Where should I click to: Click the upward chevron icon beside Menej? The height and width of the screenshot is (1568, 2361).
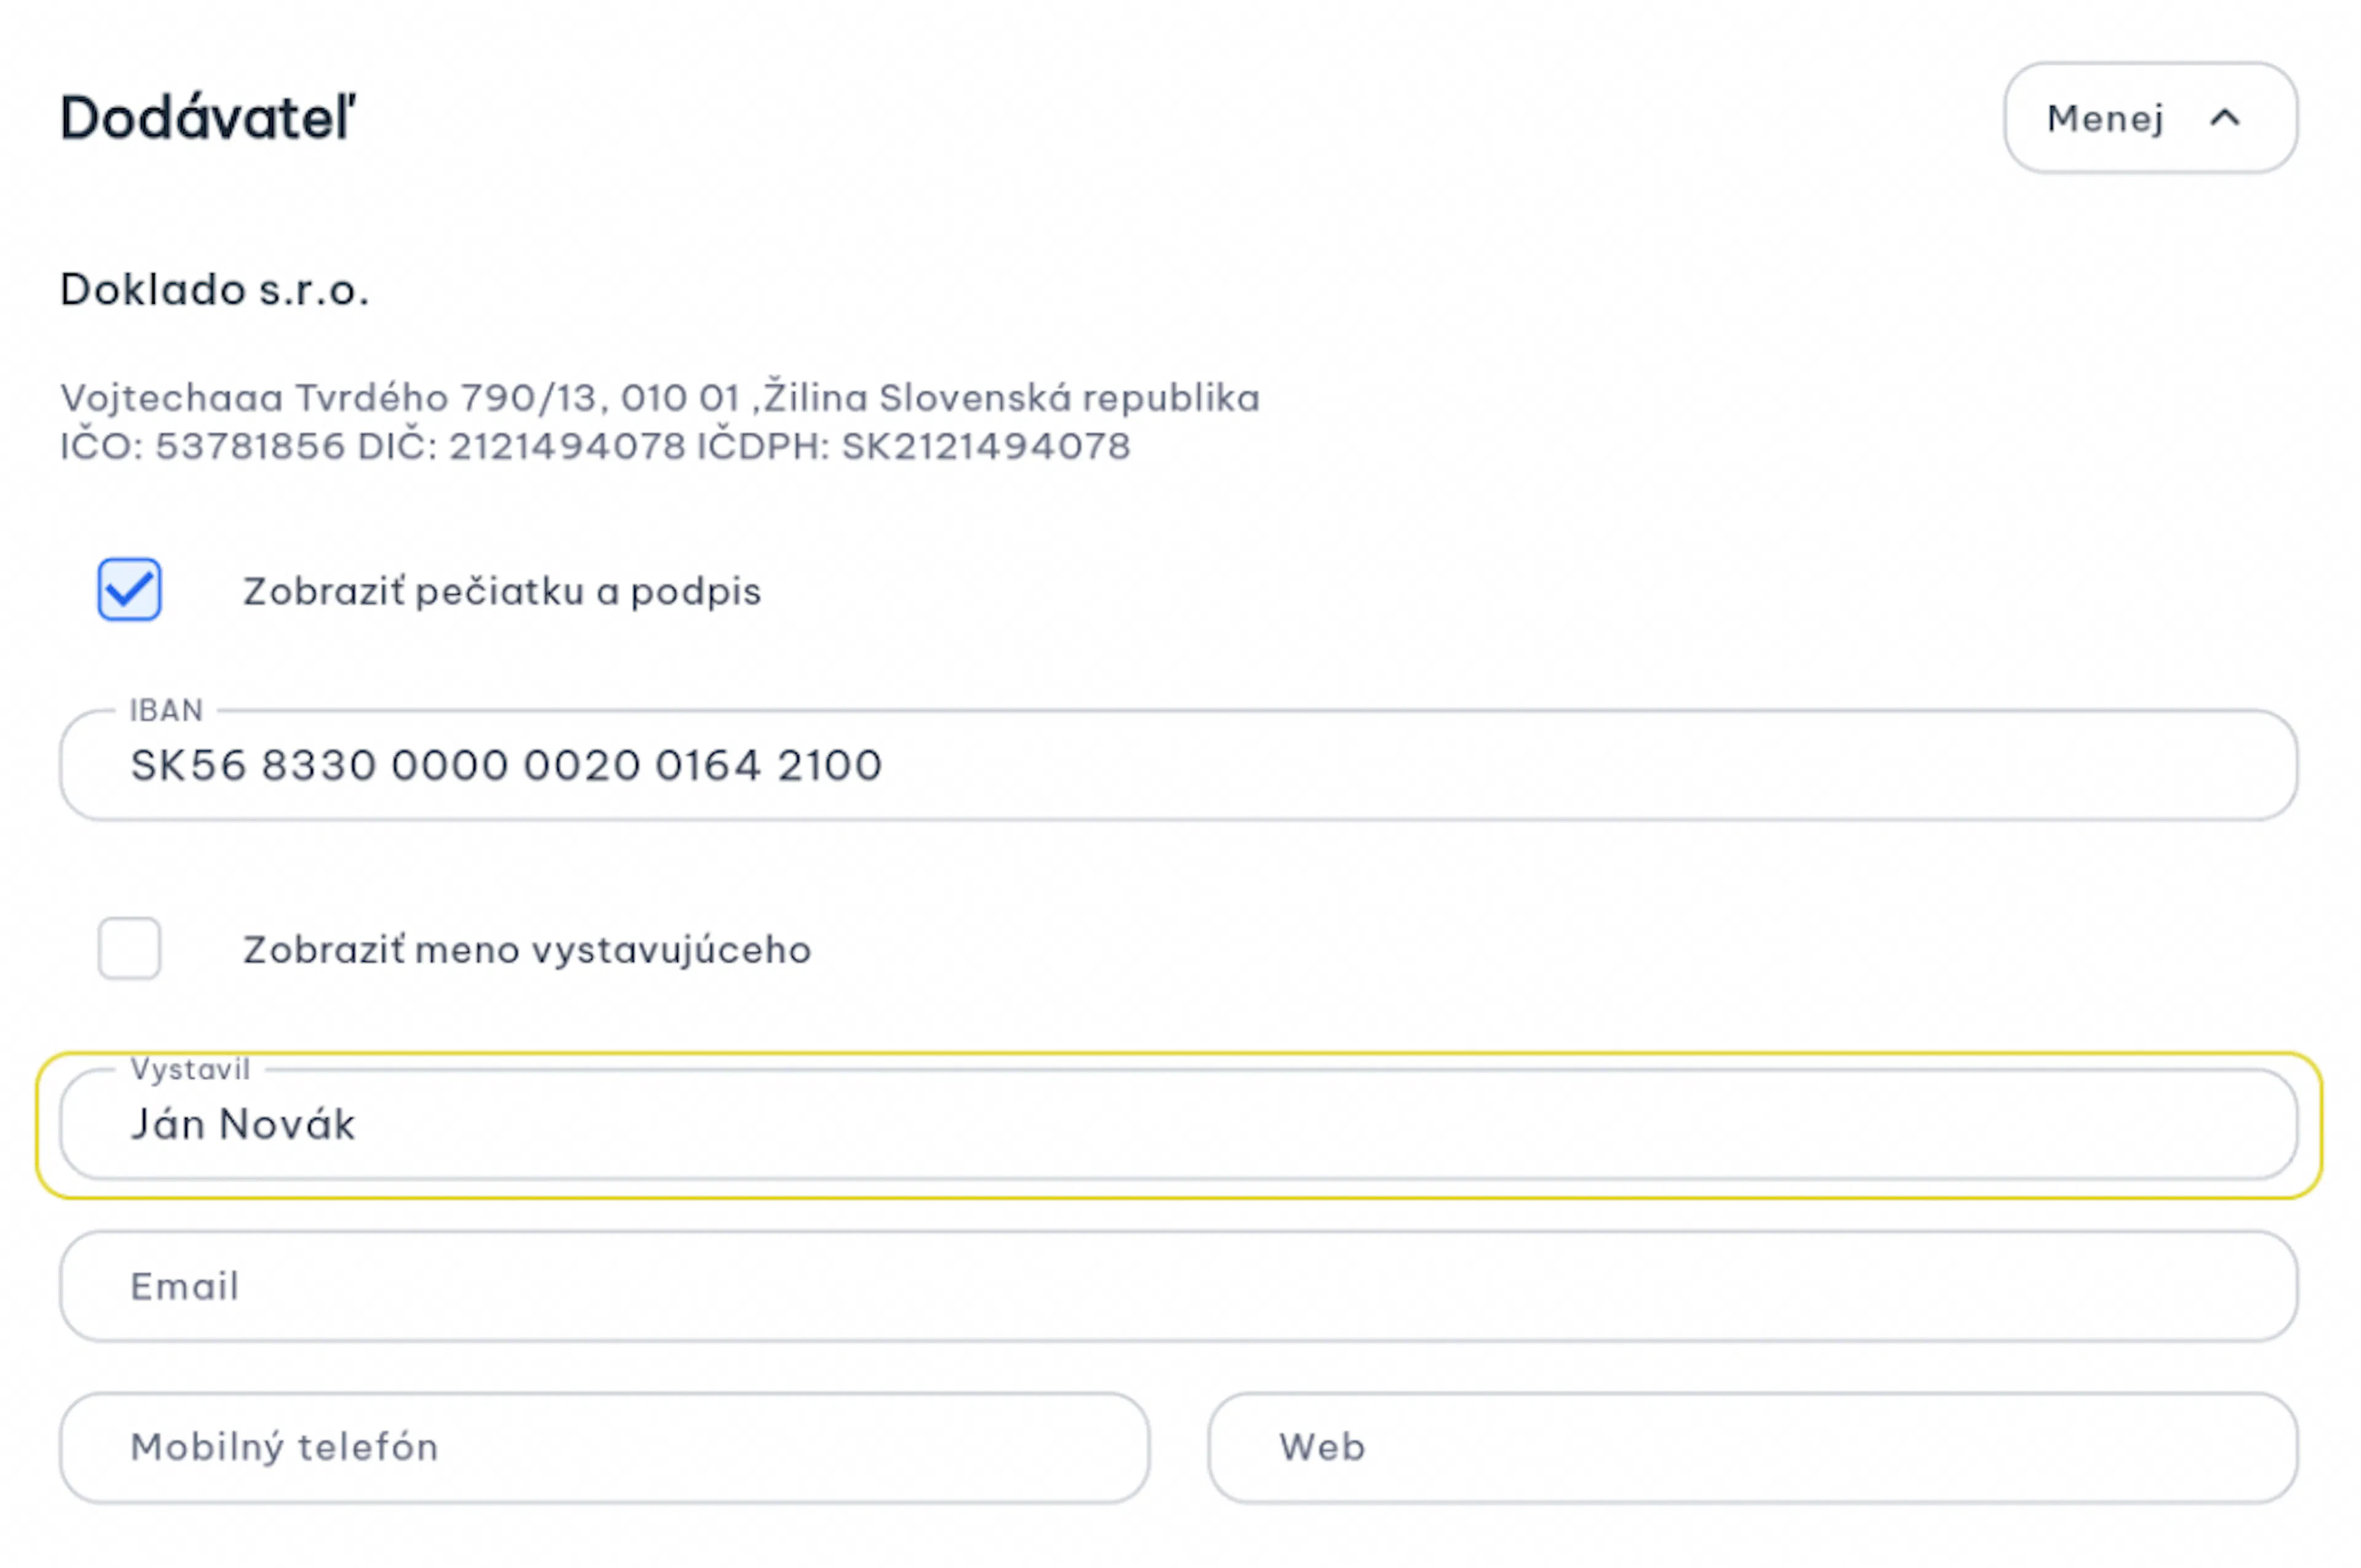coord(2225,118)
